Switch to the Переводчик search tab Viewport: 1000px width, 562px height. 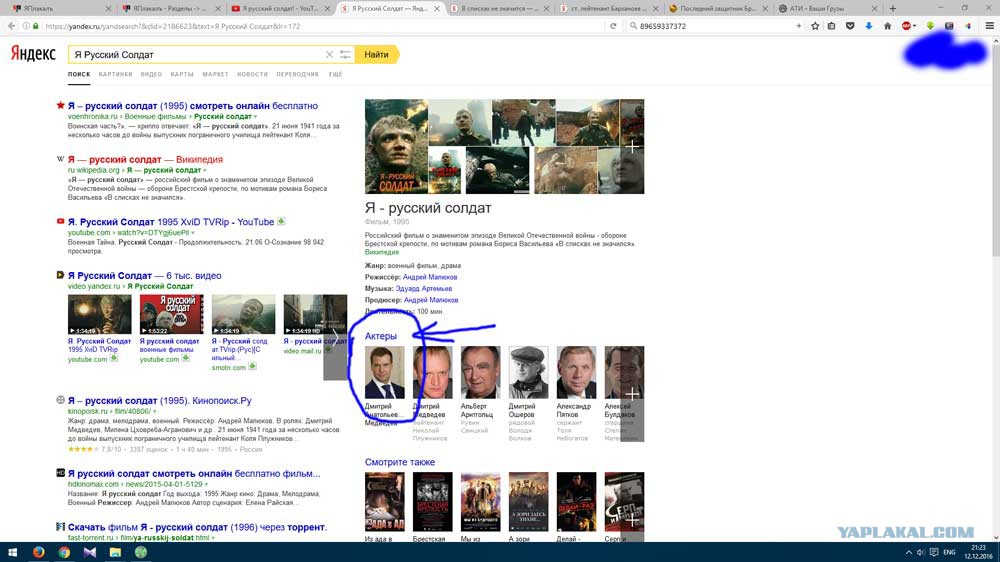tap(297, 75)
